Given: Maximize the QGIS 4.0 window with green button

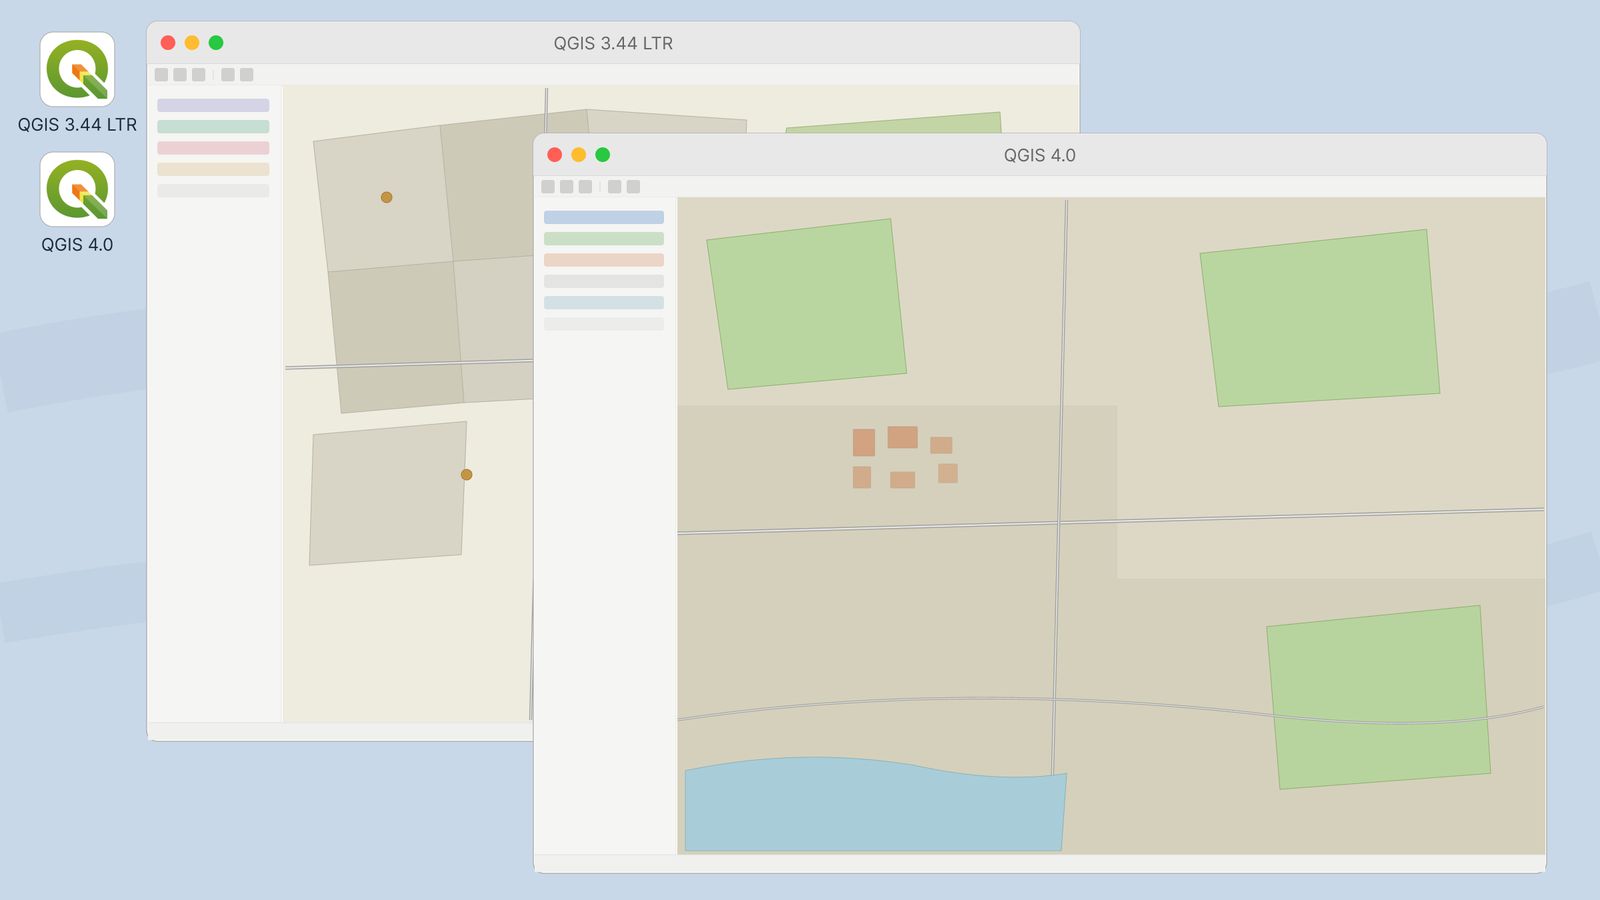Looking at the screenshot, I should (x=603, y=155).
